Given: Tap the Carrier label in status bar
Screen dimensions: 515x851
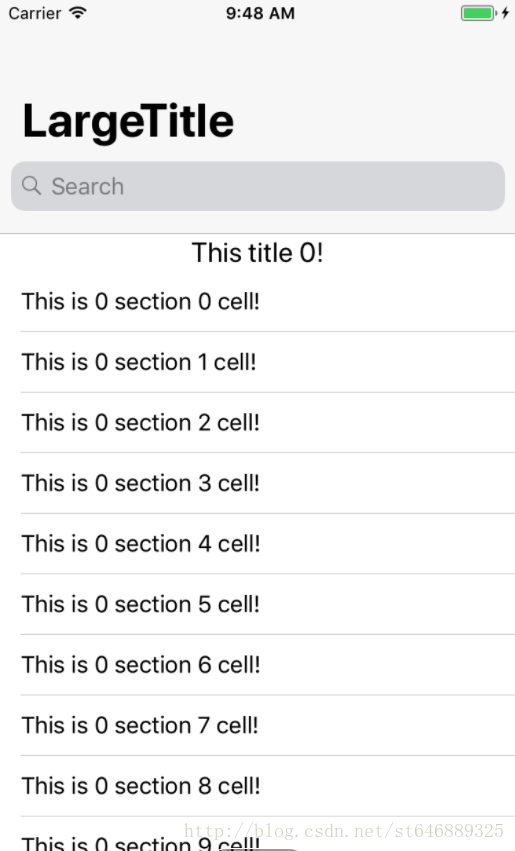Looking at the screenshot, I should tap(35, 13).
